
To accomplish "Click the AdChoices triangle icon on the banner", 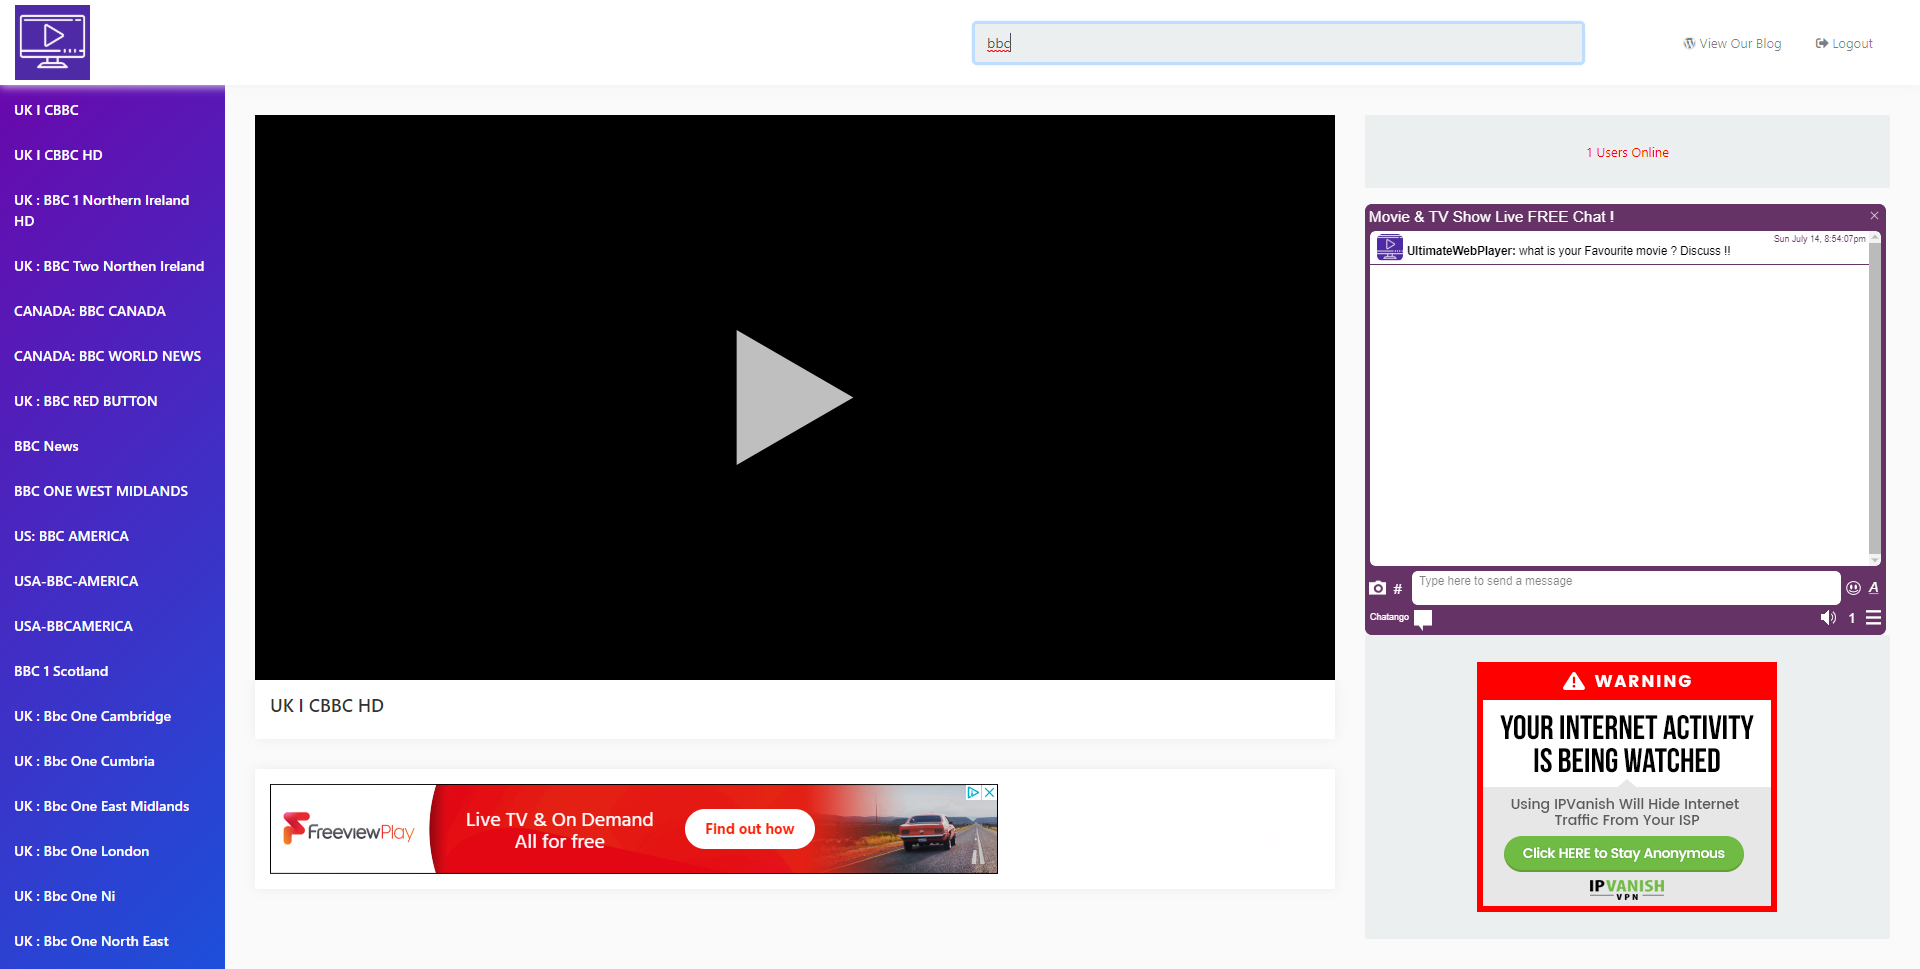I will click(x=973, y=792).
